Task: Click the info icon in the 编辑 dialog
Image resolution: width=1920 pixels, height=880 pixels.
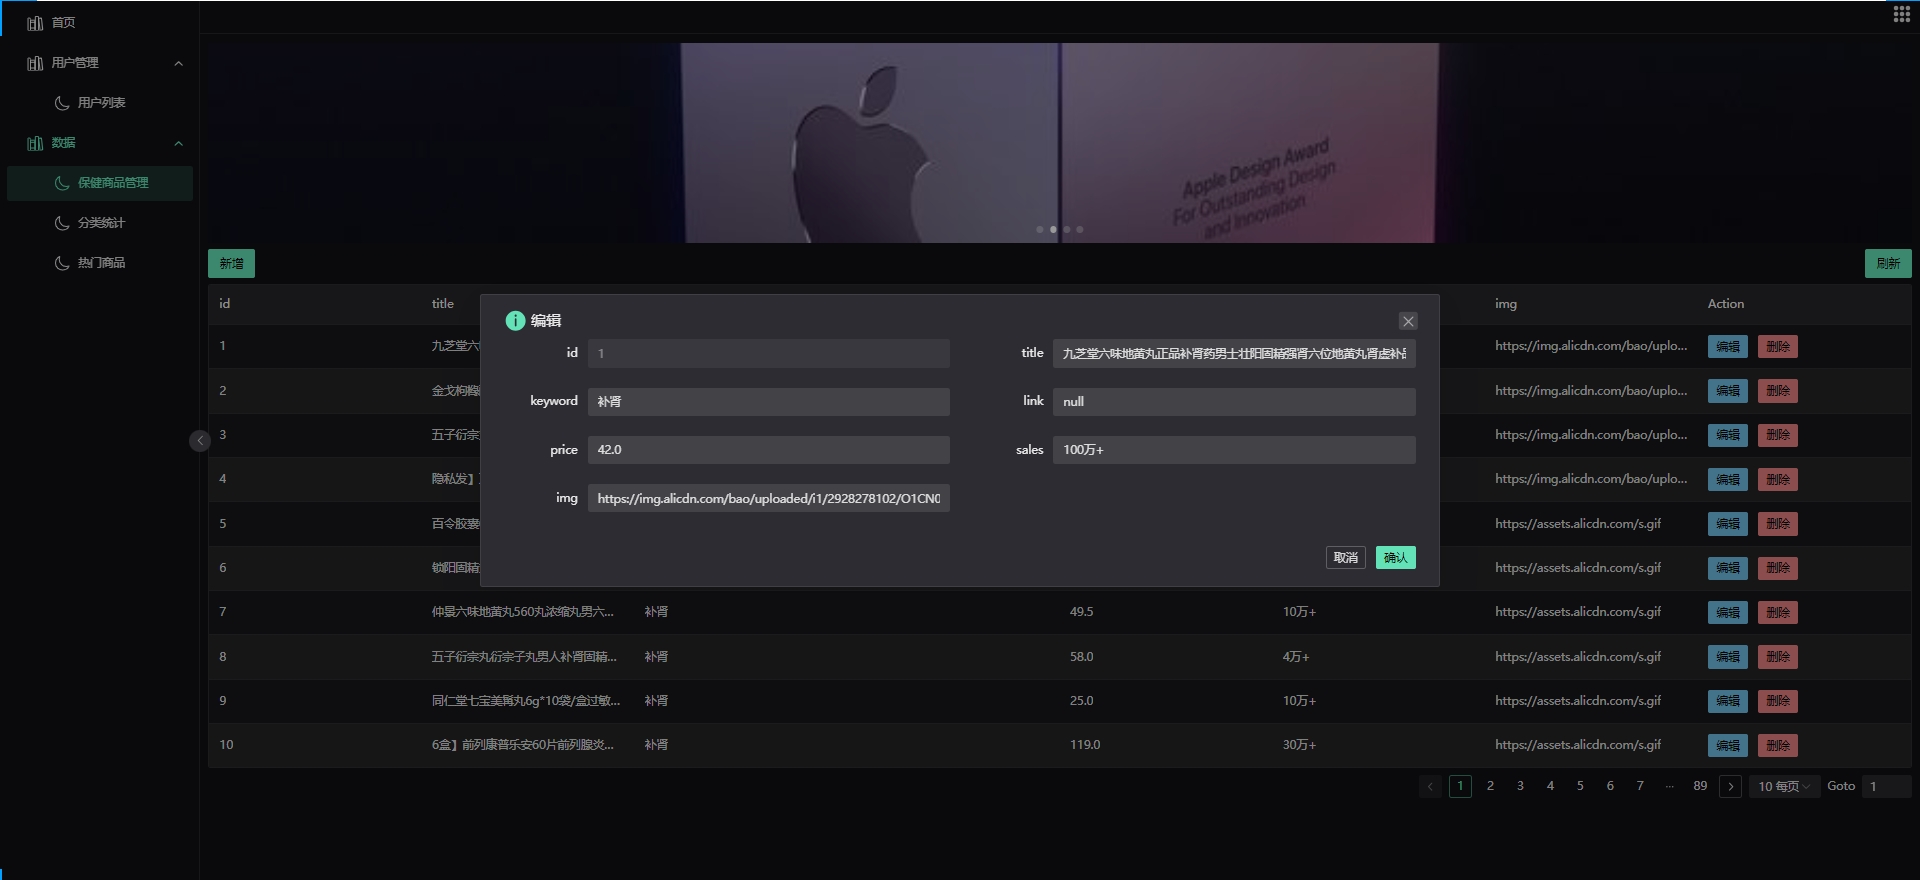Action: point(515,321)
